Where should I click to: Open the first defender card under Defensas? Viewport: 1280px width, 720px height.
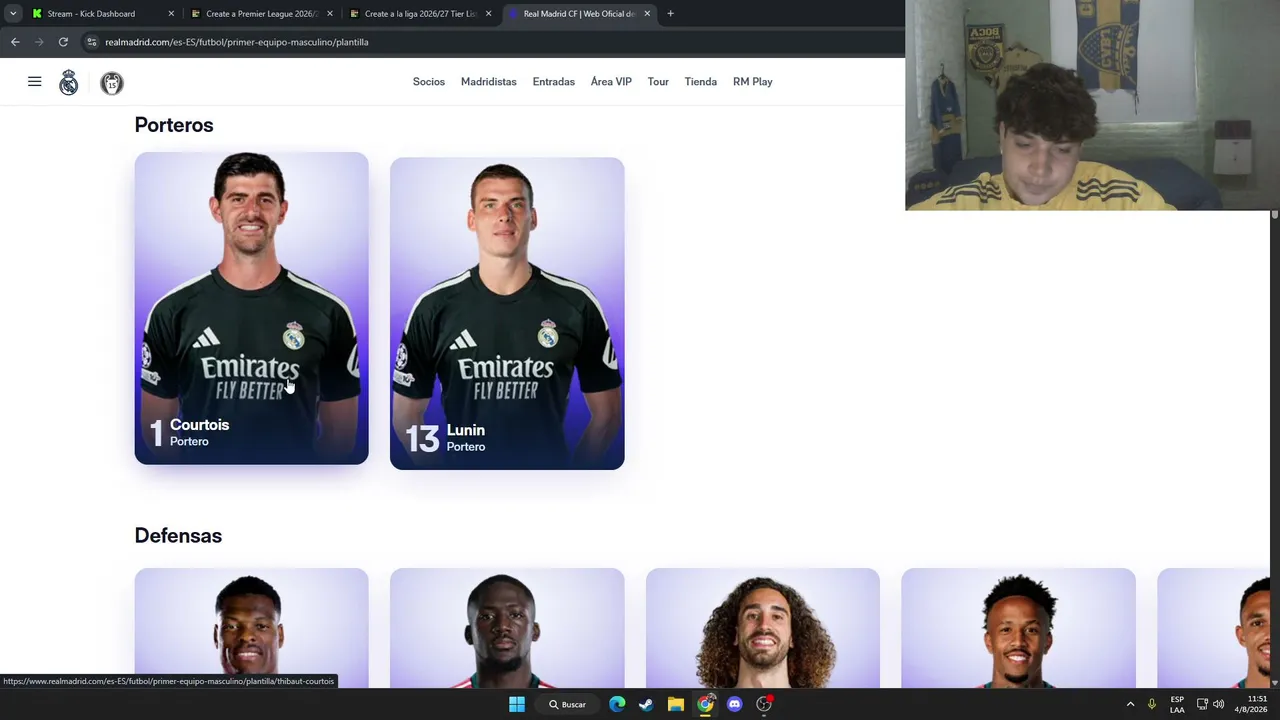[x=251, y=628]
